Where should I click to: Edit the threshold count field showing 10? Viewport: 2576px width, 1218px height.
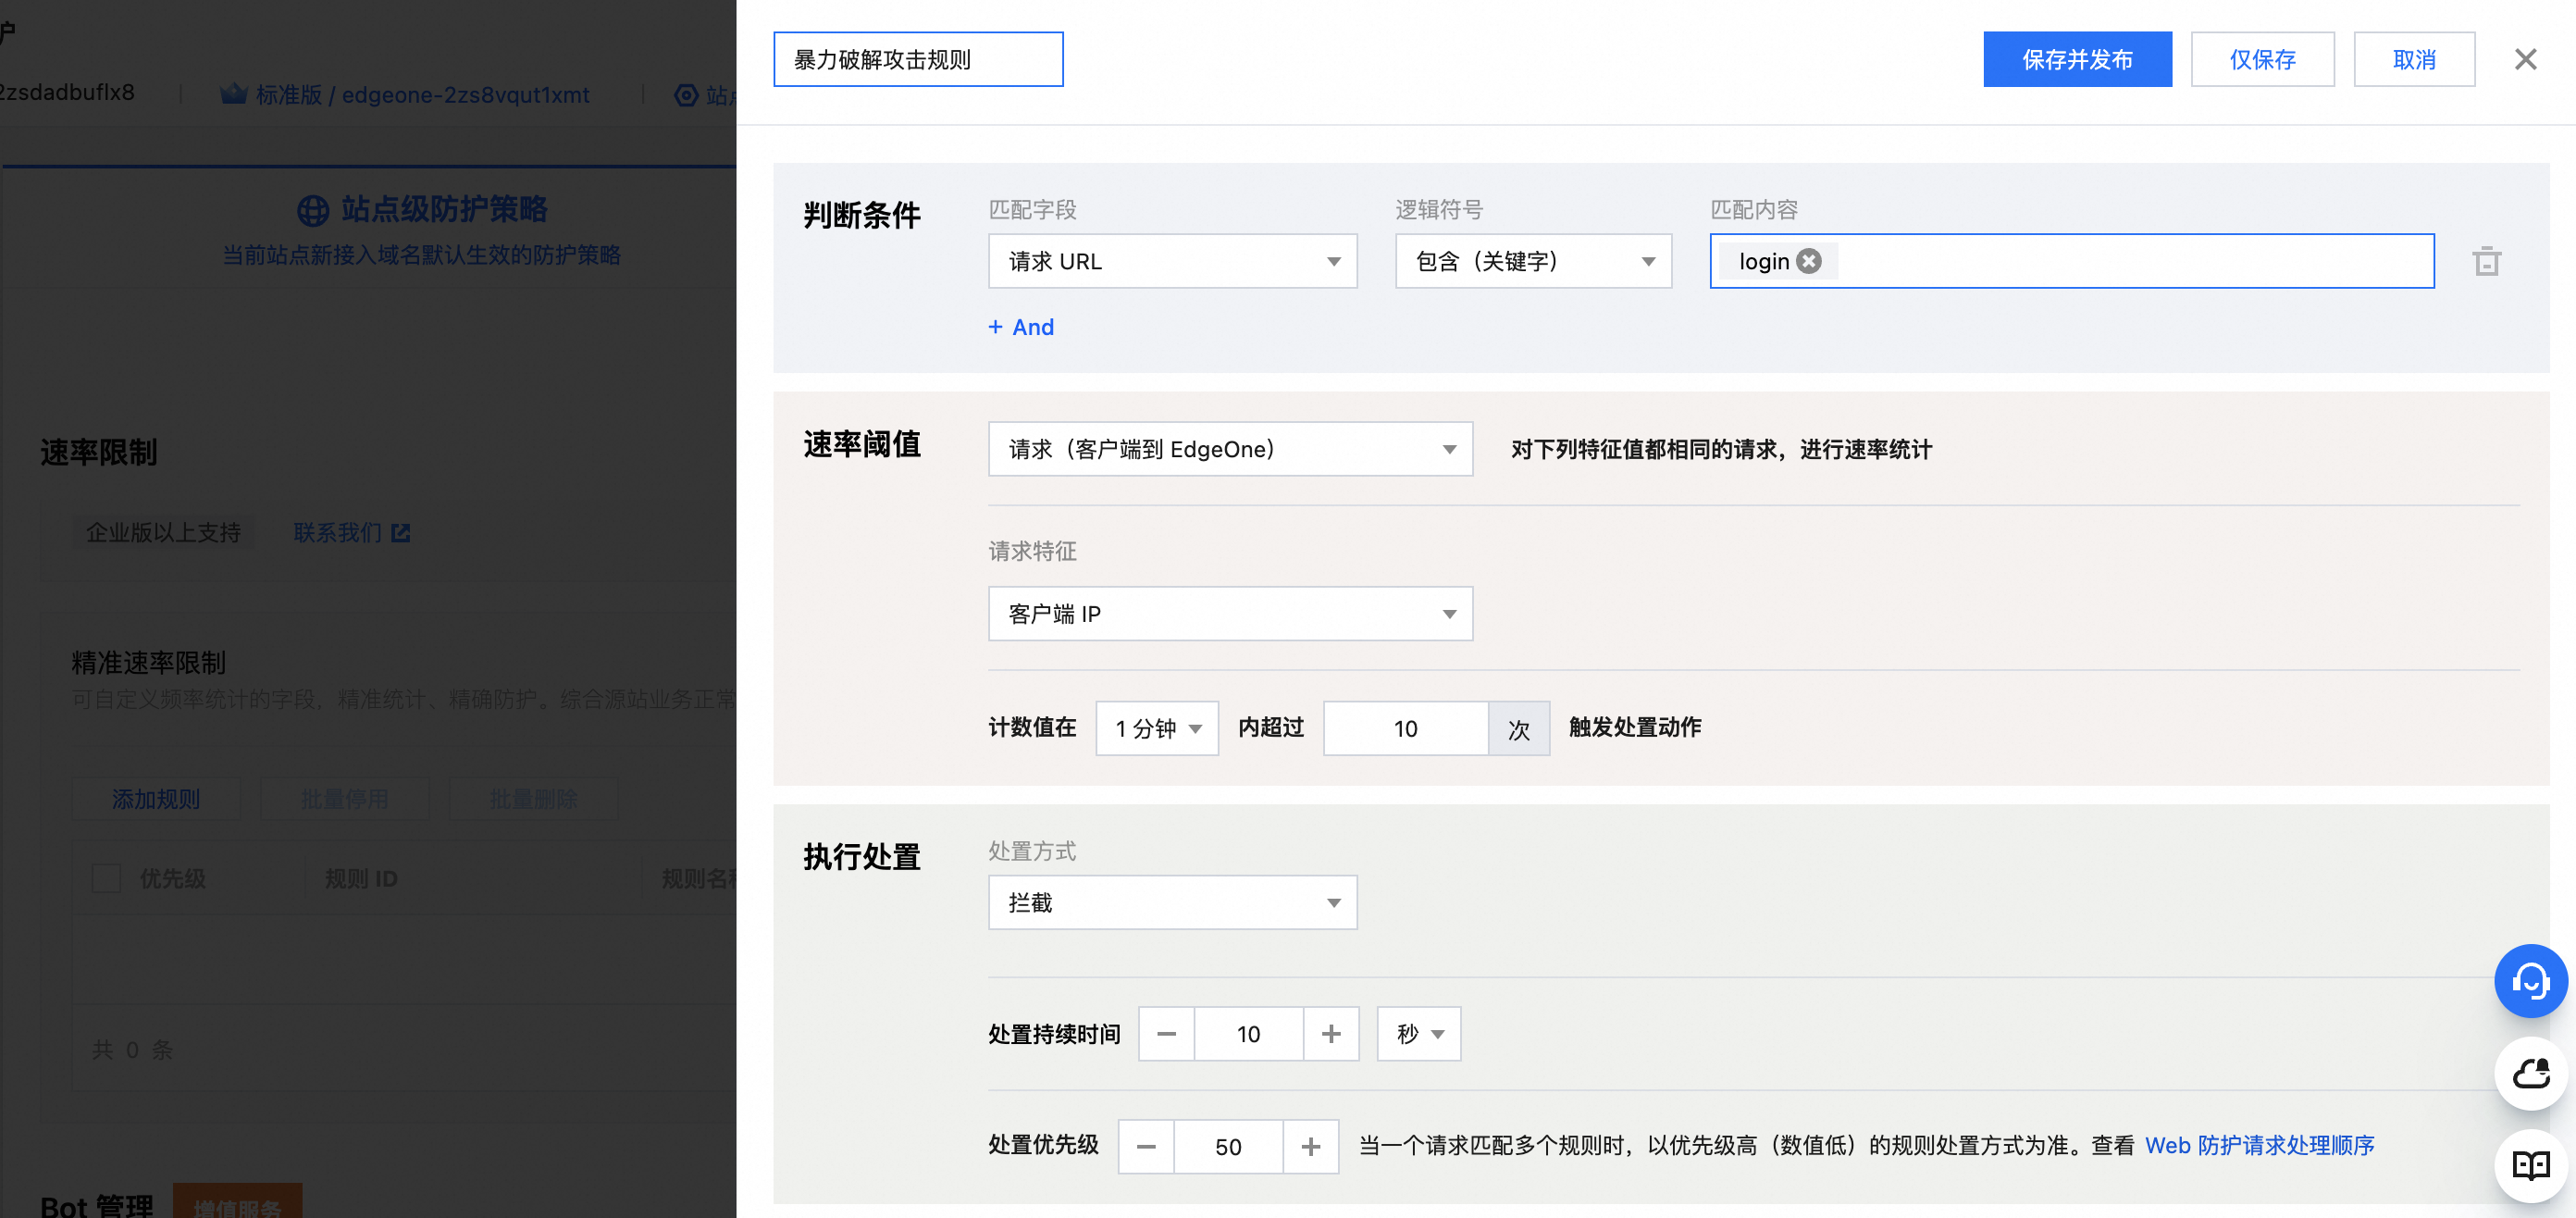pyautogui.click(x=1405, y=728)
